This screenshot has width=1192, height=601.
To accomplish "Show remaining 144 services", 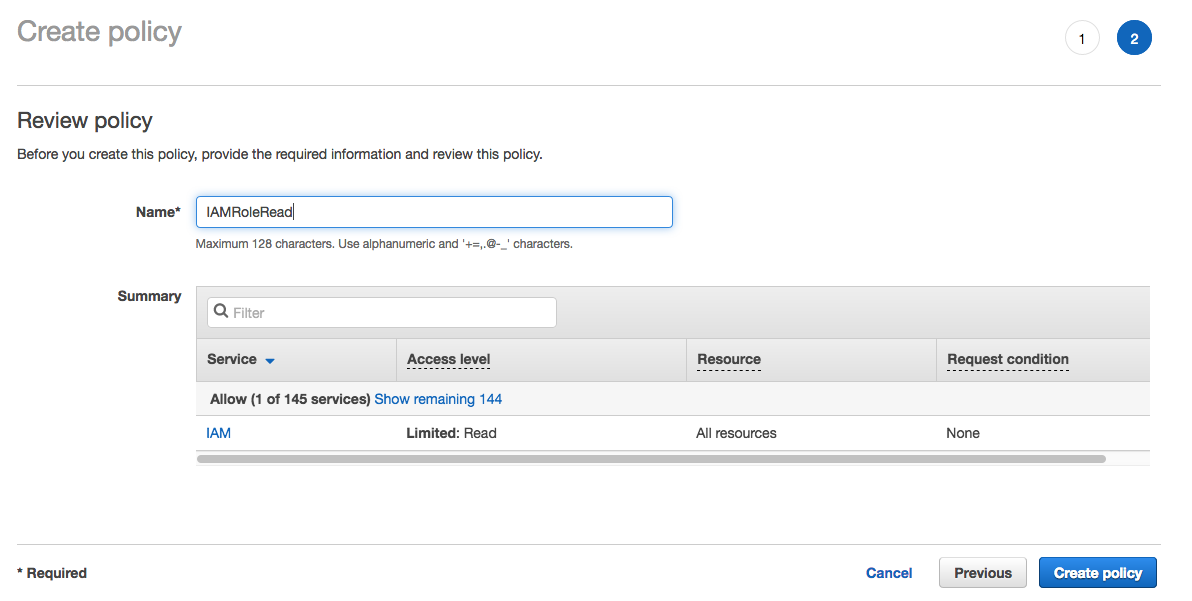I will point(438,399).
